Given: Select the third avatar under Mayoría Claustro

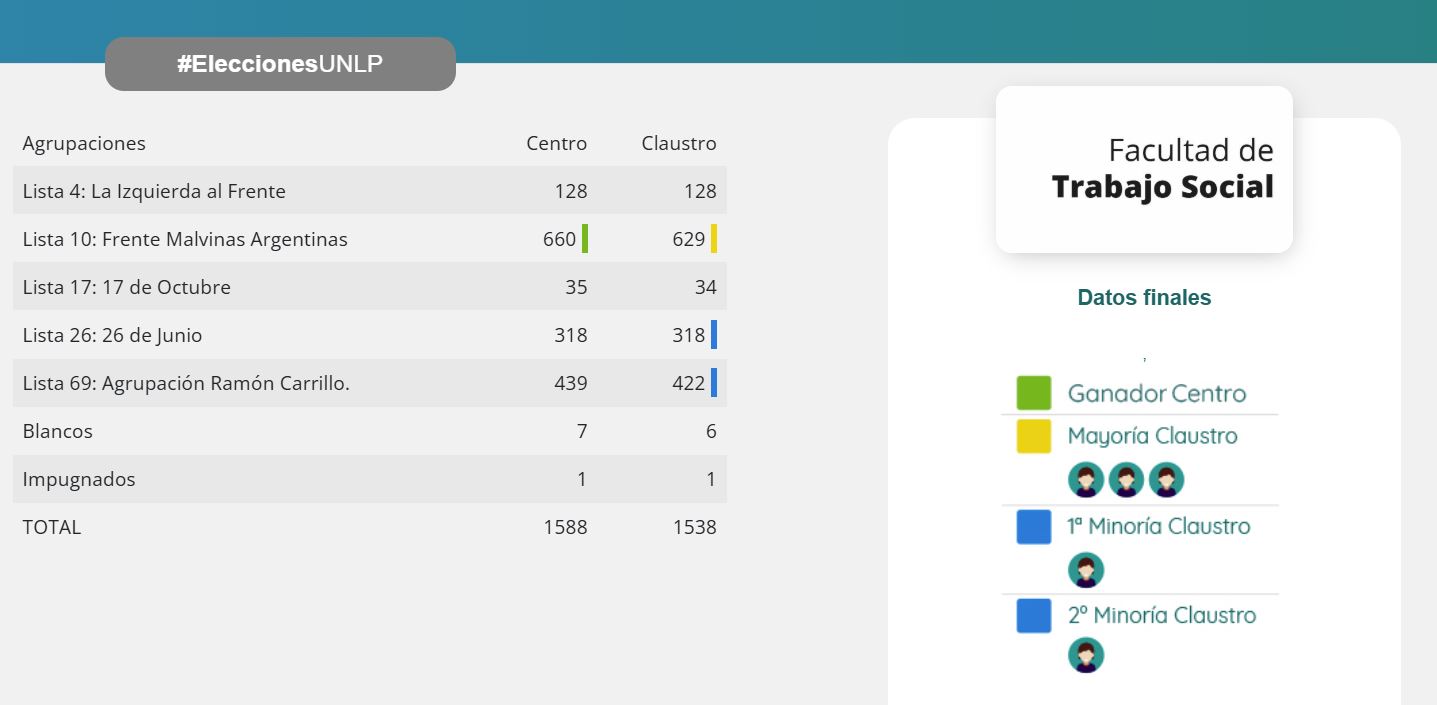Looking at the screenshot, I should pos(1166,480).
